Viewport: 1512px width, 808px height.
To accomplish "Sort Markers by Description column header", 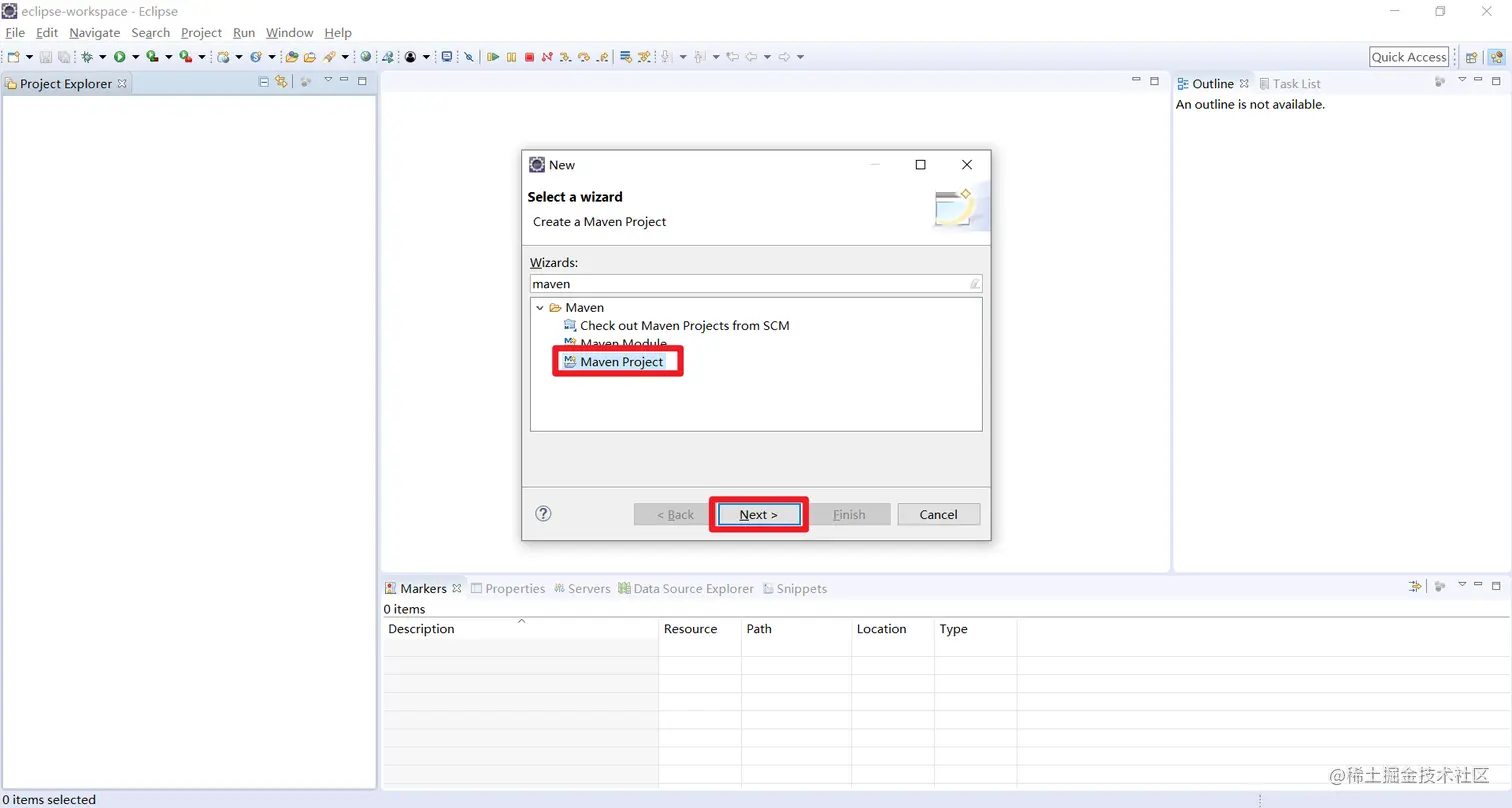I will click(x=520, y=629).
